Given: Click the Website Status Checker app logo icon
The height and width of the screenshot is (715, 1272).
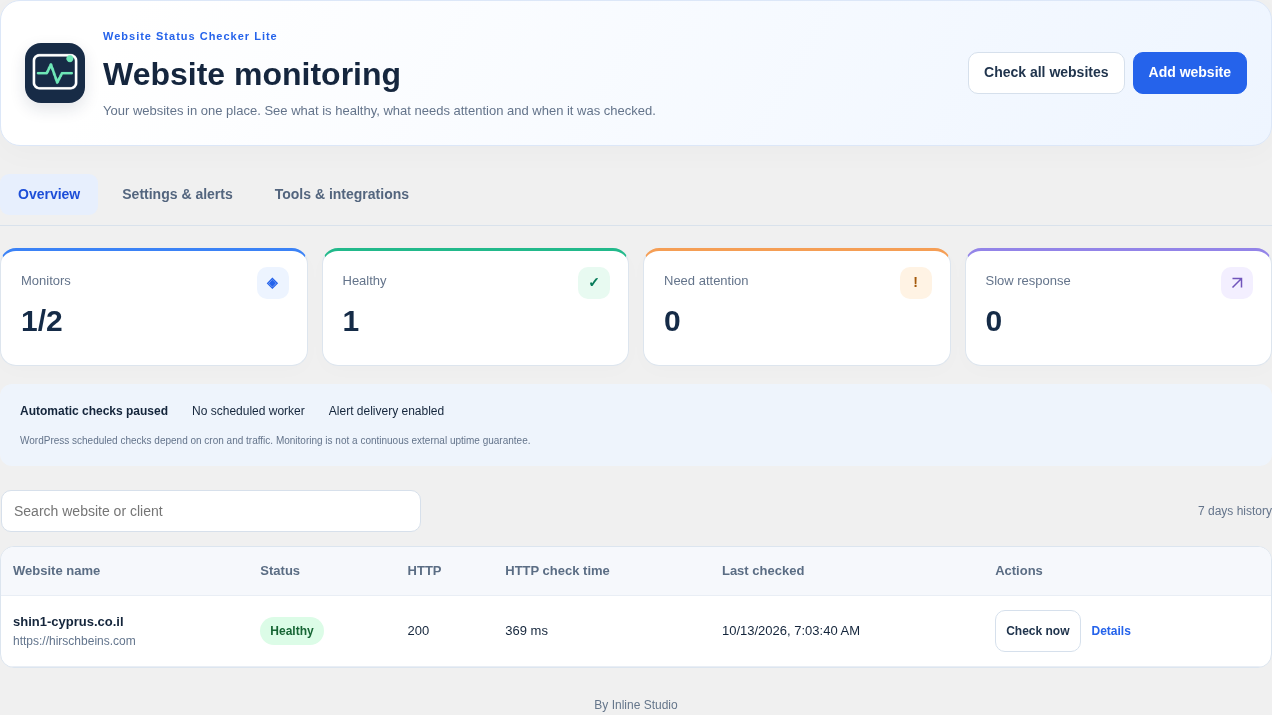Looking at the screenshot, I should click(x=55, y=73).
